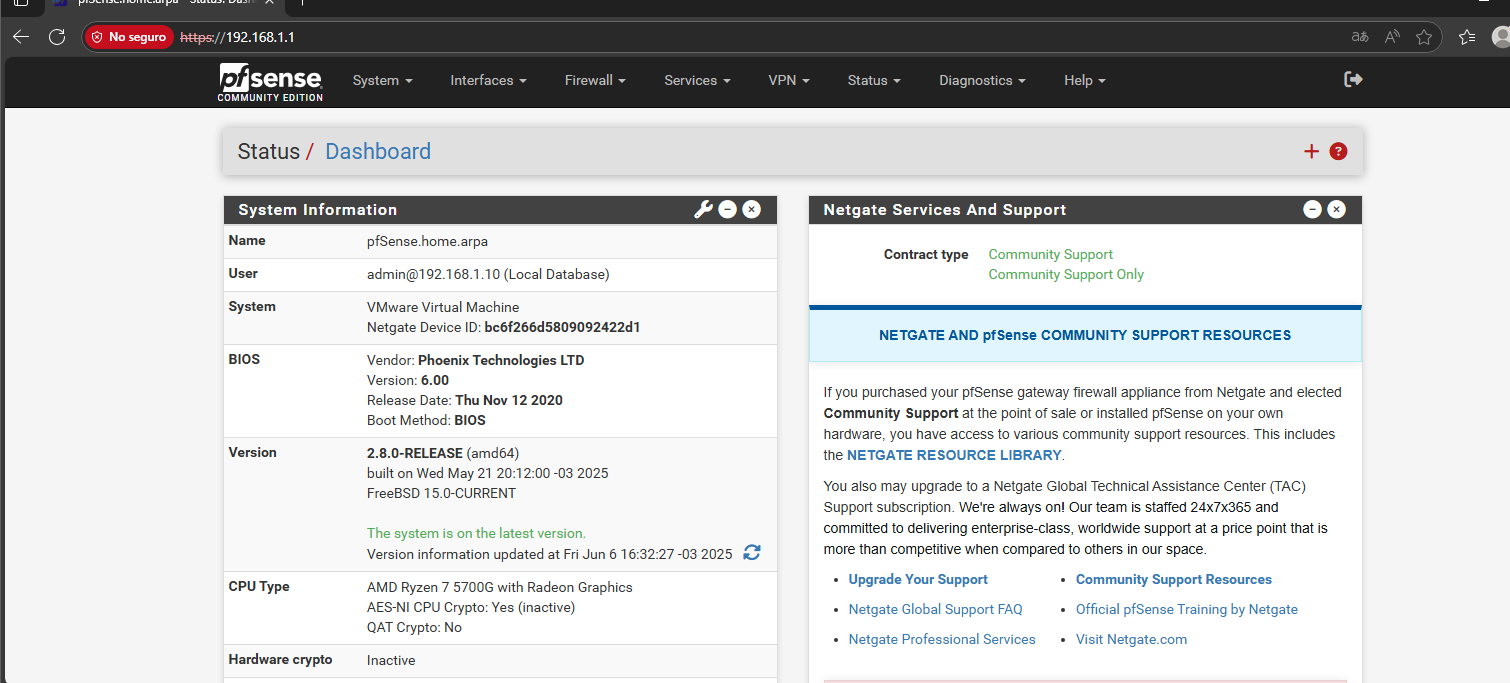
Task: Open the Netgate Resource Library link
Action: click(x=953, y=455)
